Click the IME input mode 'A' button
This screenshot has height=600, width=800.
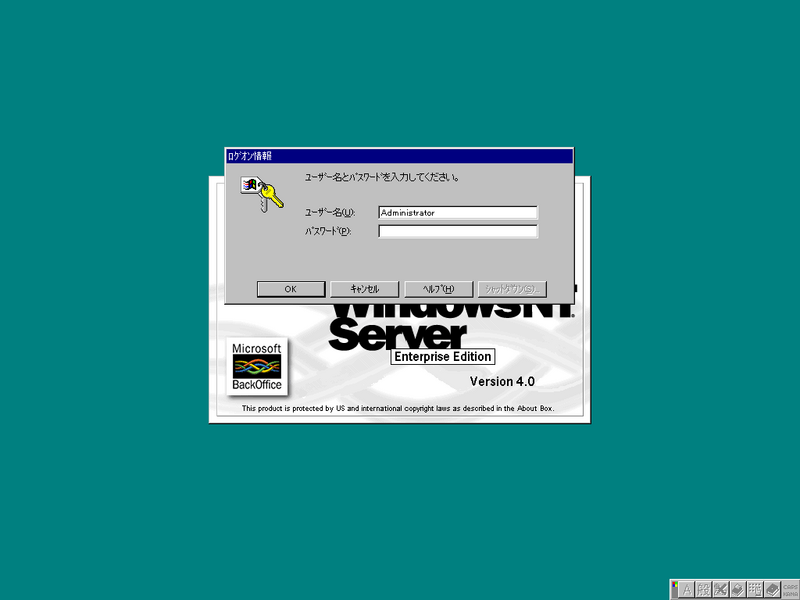click(x=687, y=589)
